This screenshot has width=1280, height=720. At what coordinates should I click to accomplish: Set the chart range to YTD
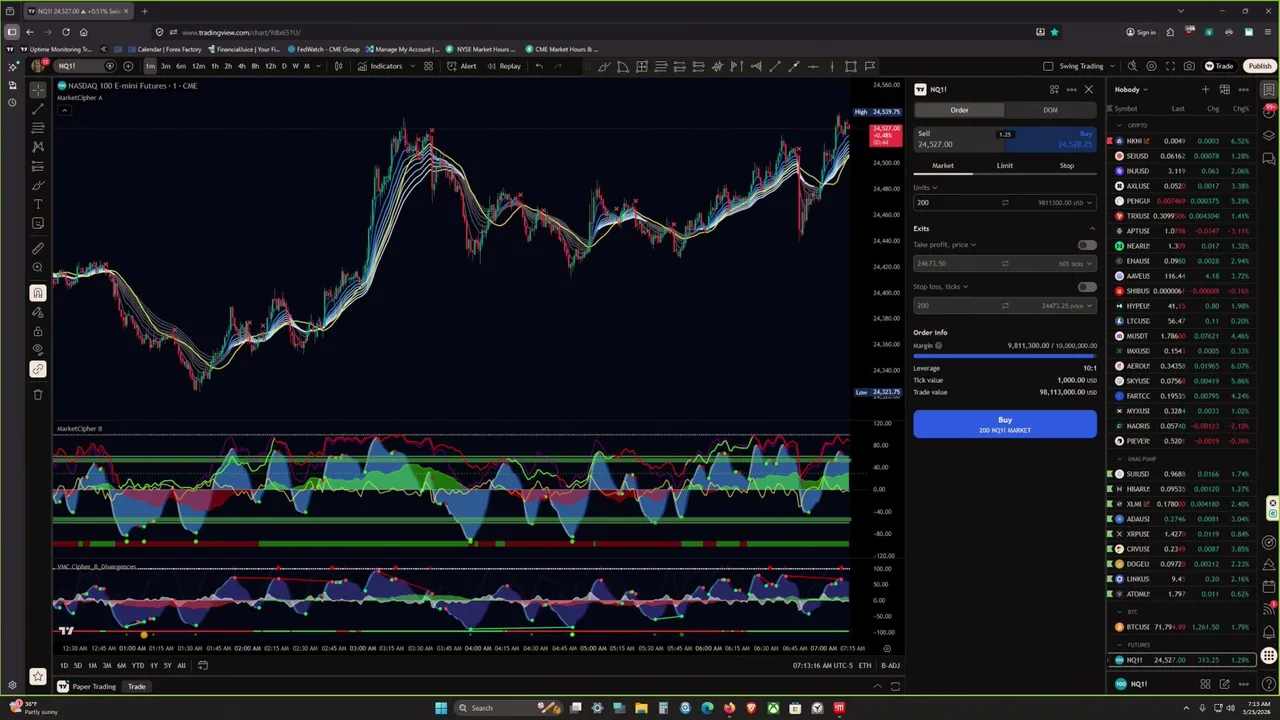pos(137,665)
